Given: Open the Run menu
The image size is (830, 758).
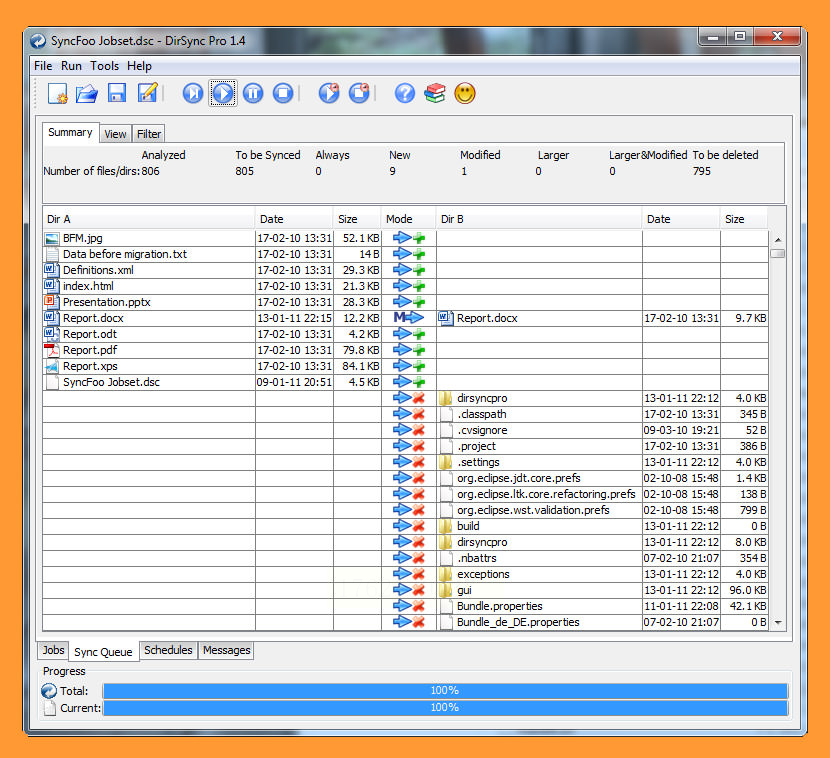Looking at the screenshot, I should (71, 66).
